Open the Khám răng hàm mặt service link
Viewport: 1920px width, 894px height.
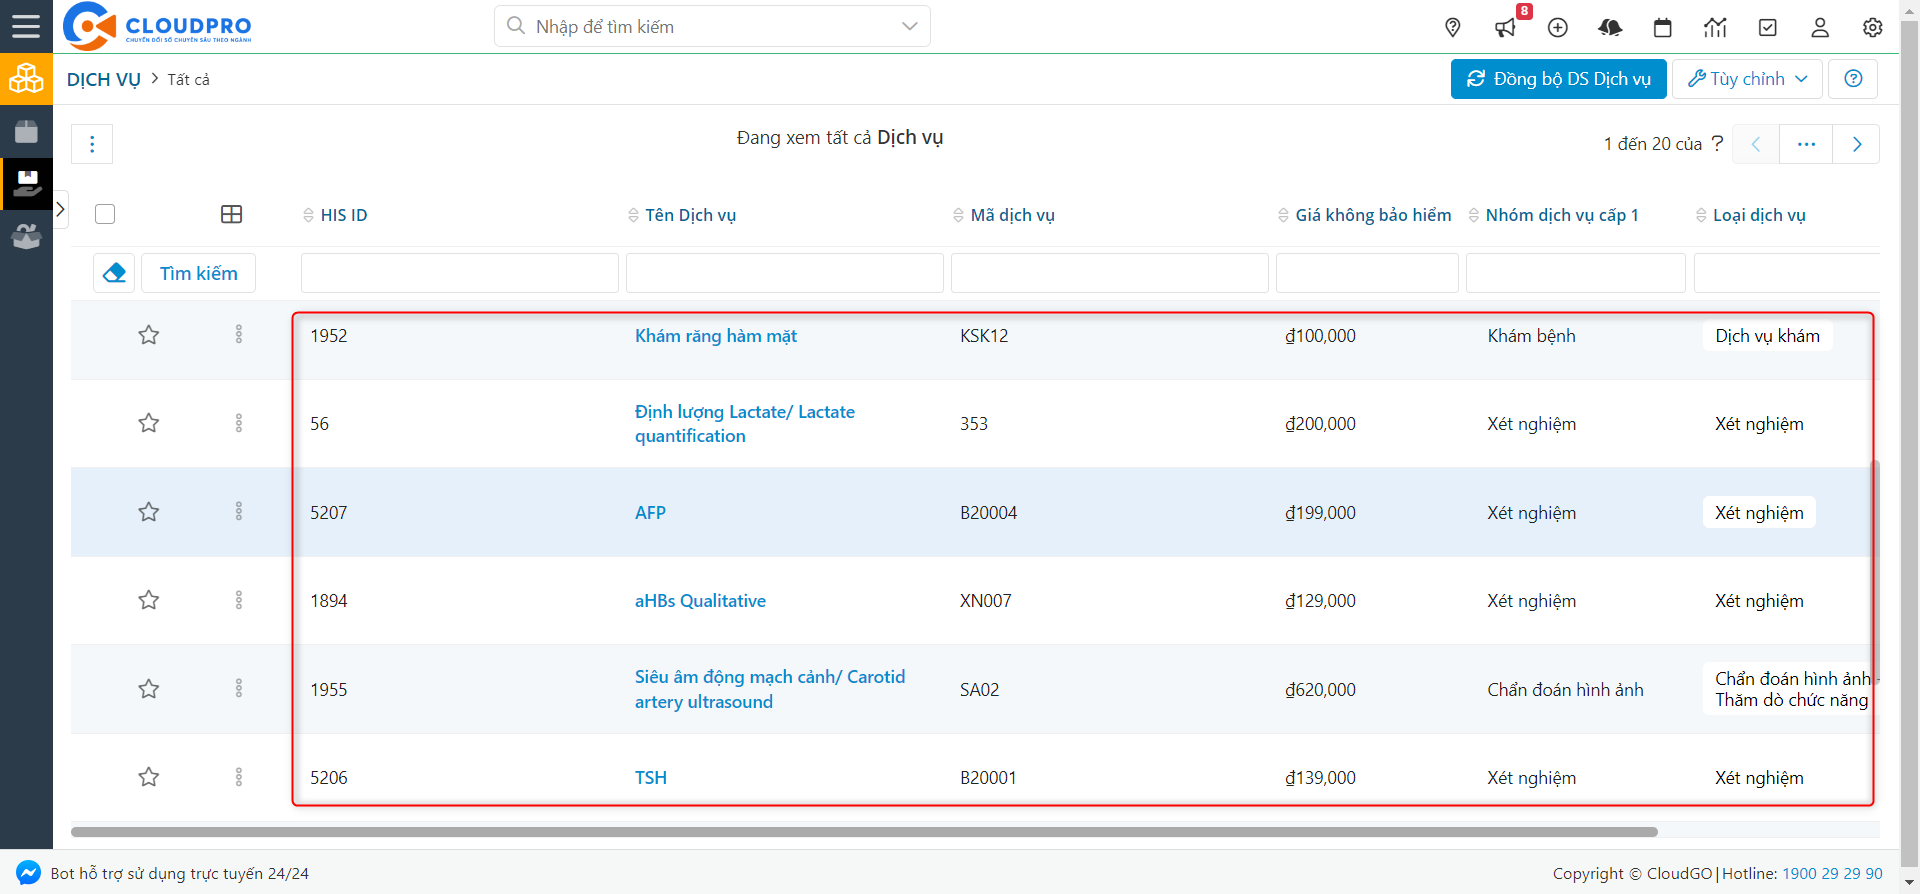tap(716, 336)
